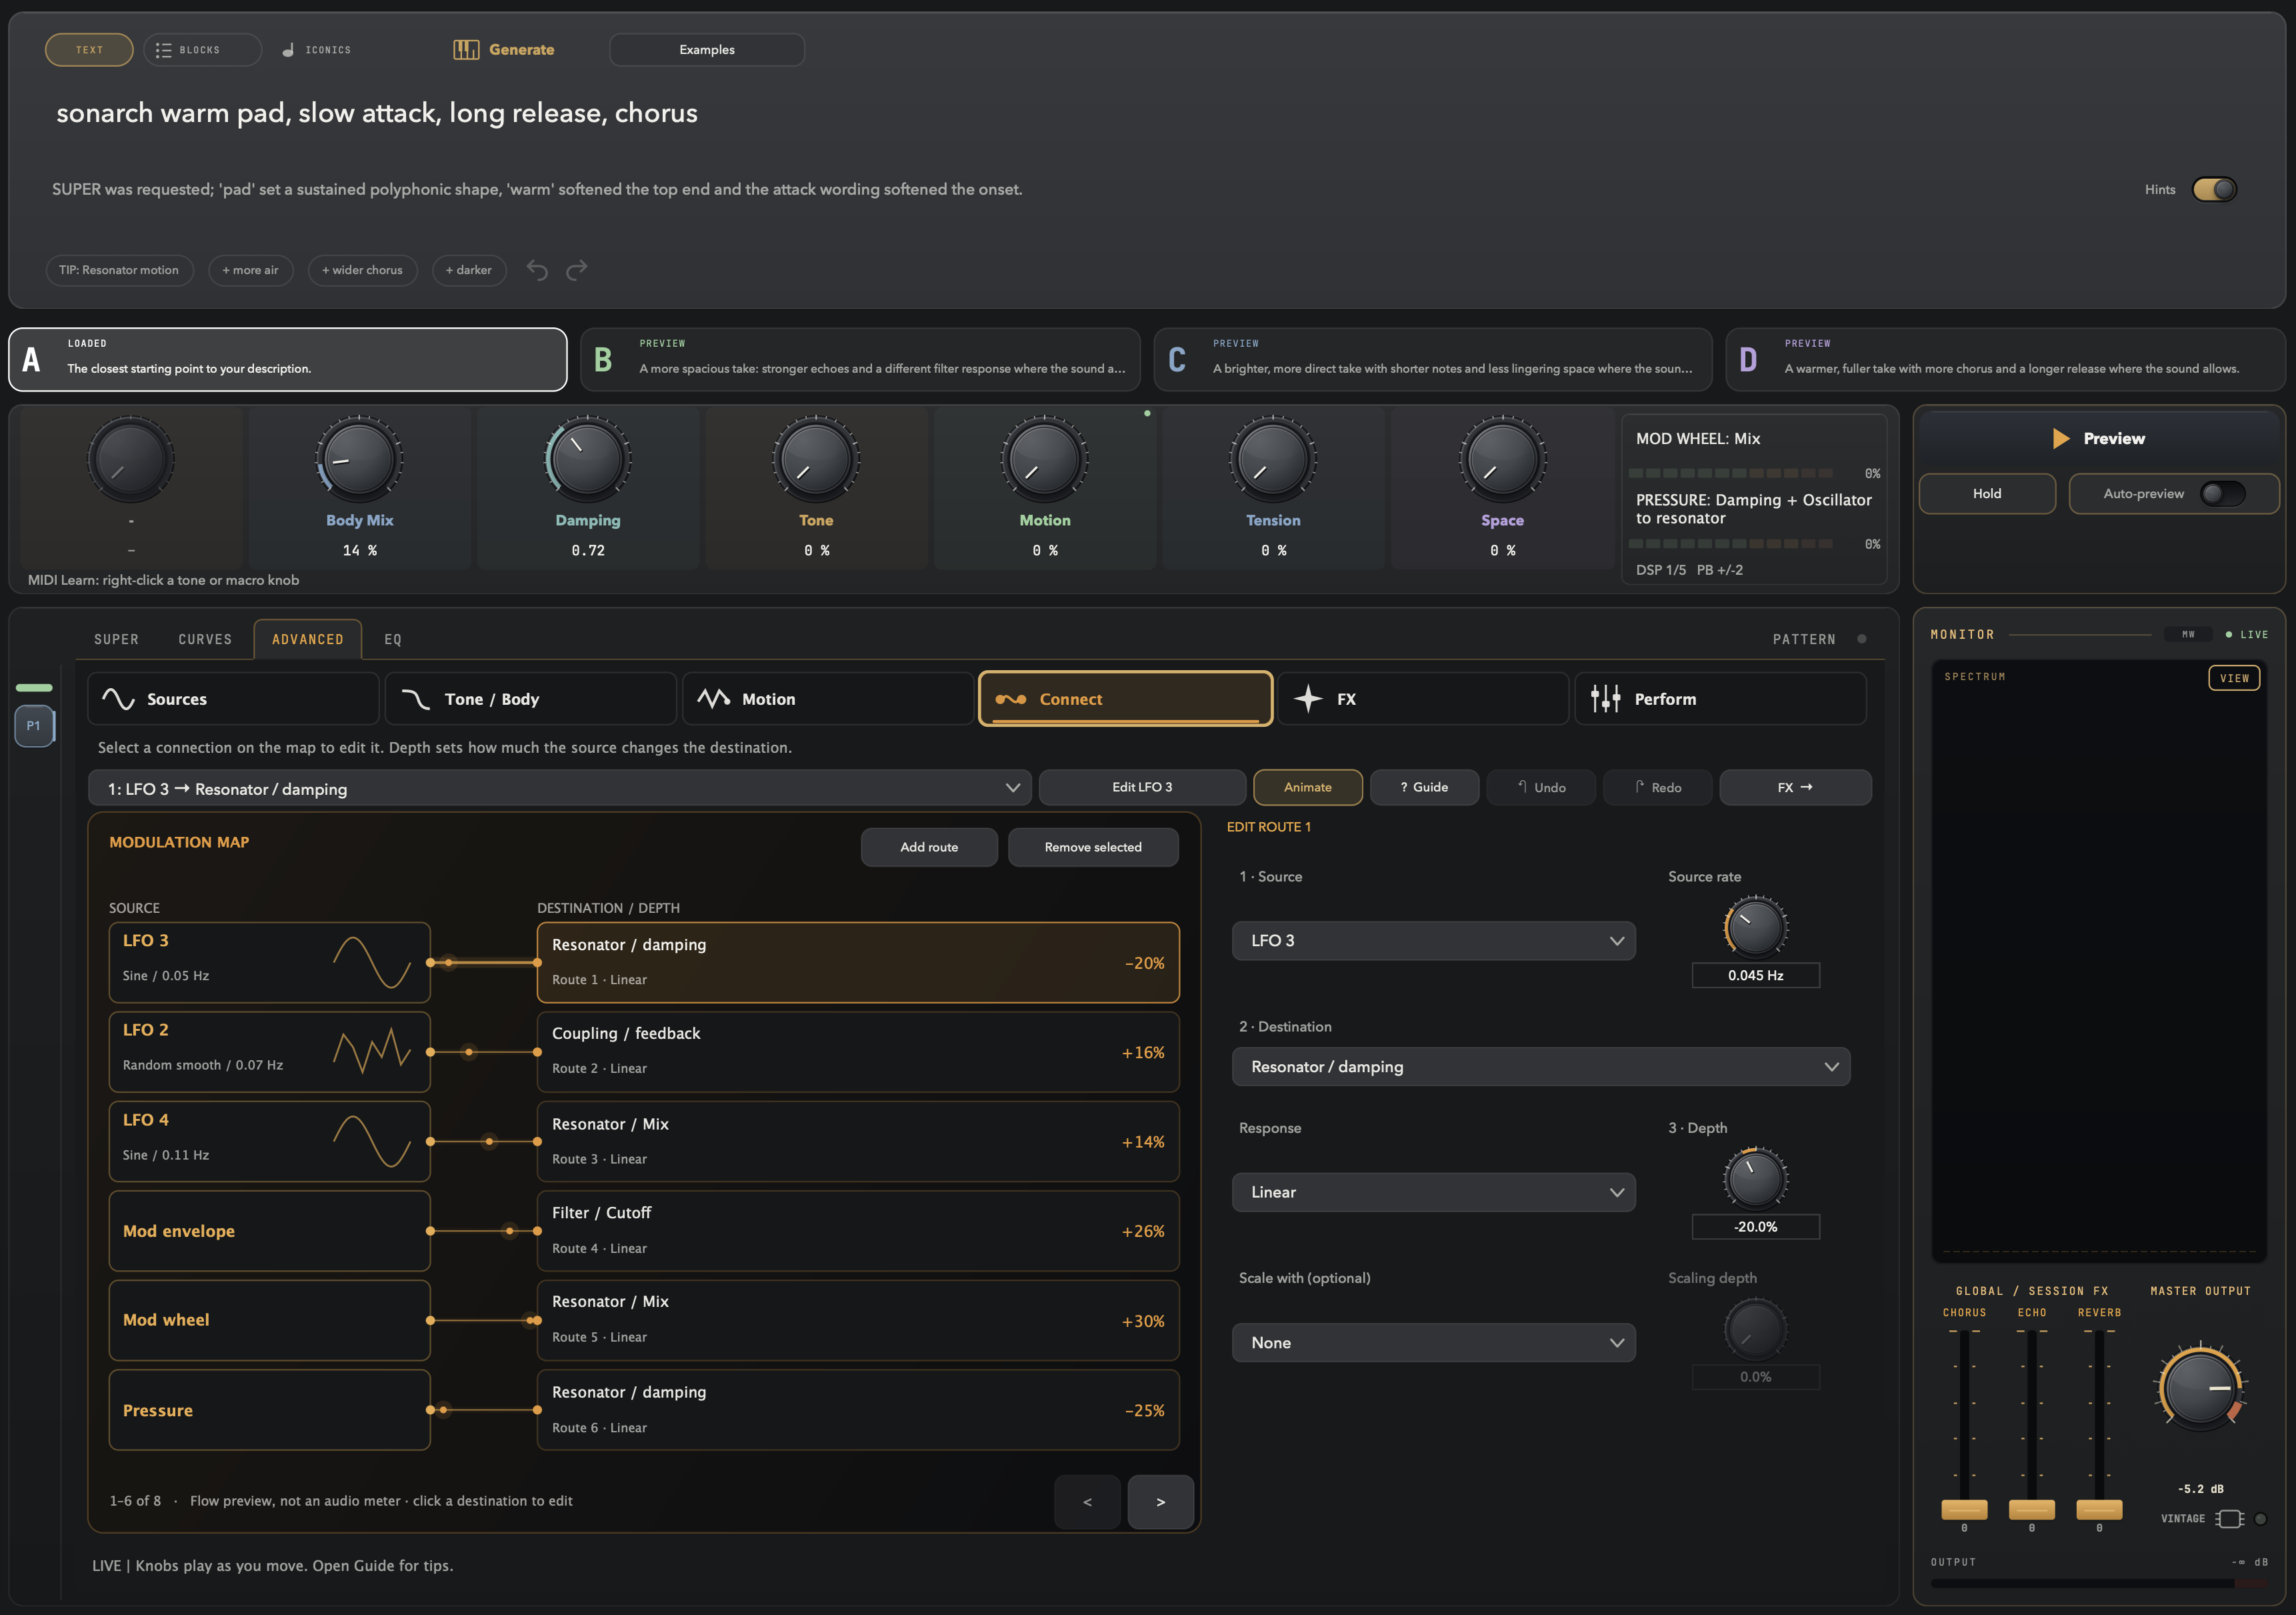Open the Response Linear dropdown
This screenshot has width=2296, height=1615.
pos(1433,1192)
